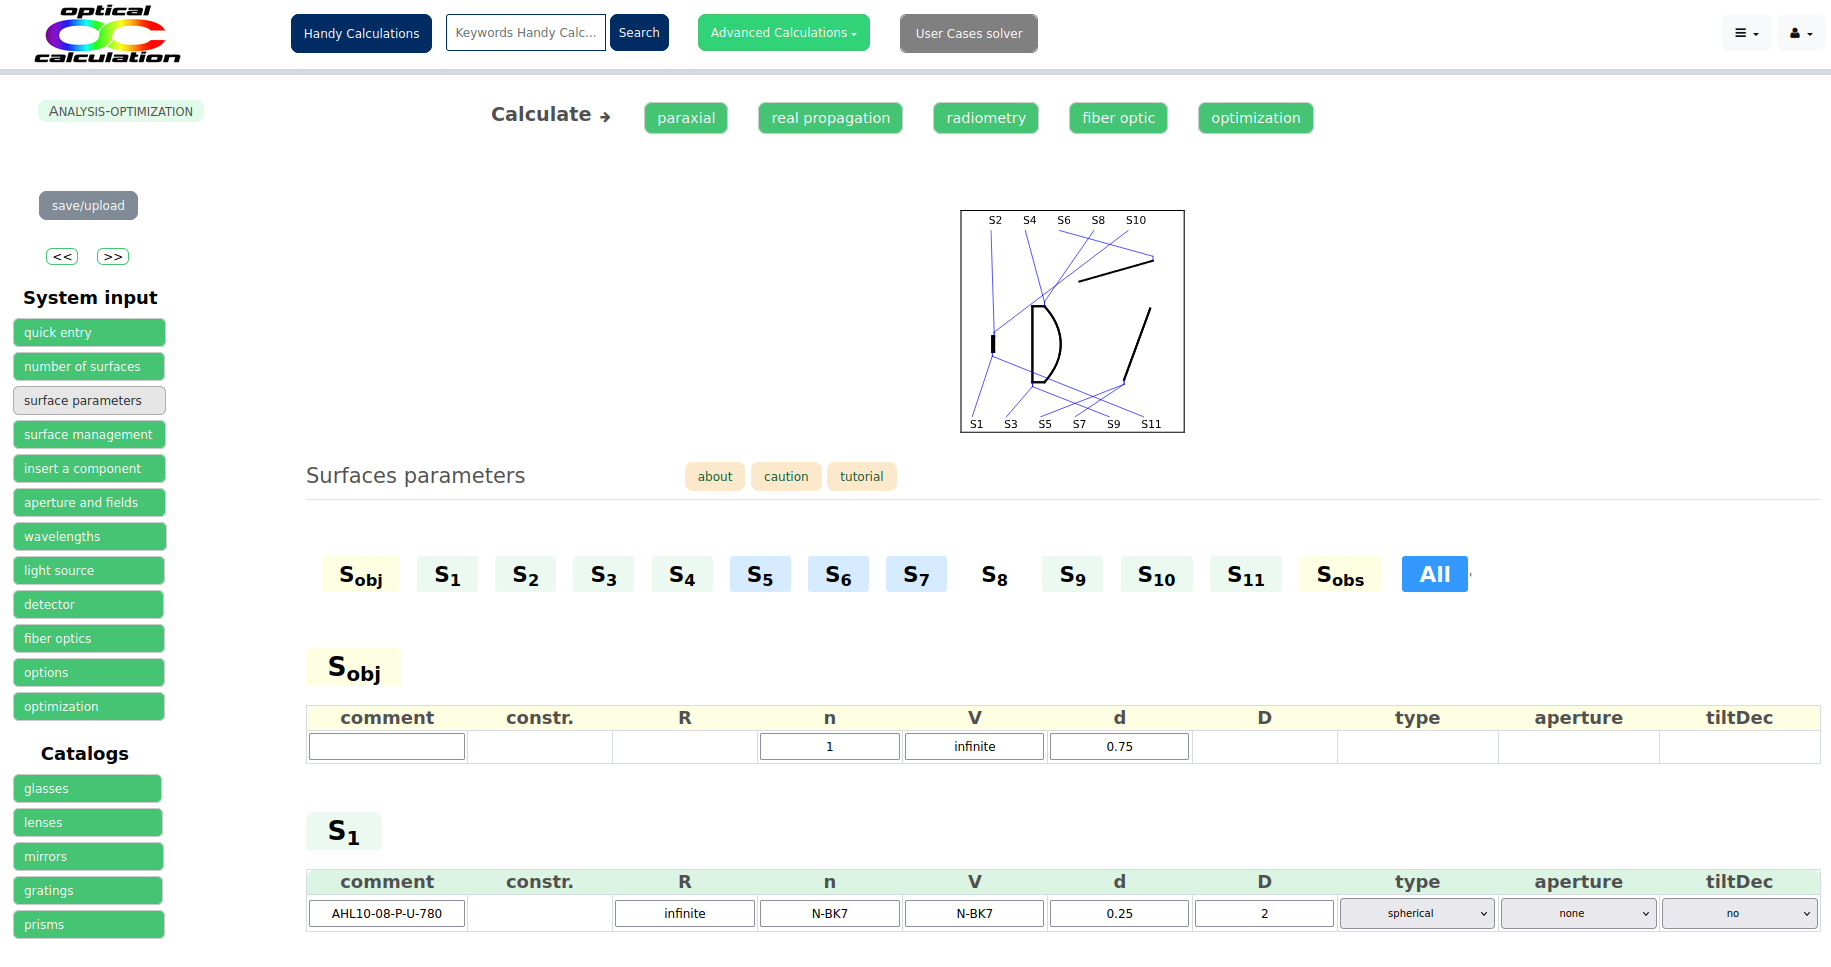Open the gratings catalog

point(88,890)
